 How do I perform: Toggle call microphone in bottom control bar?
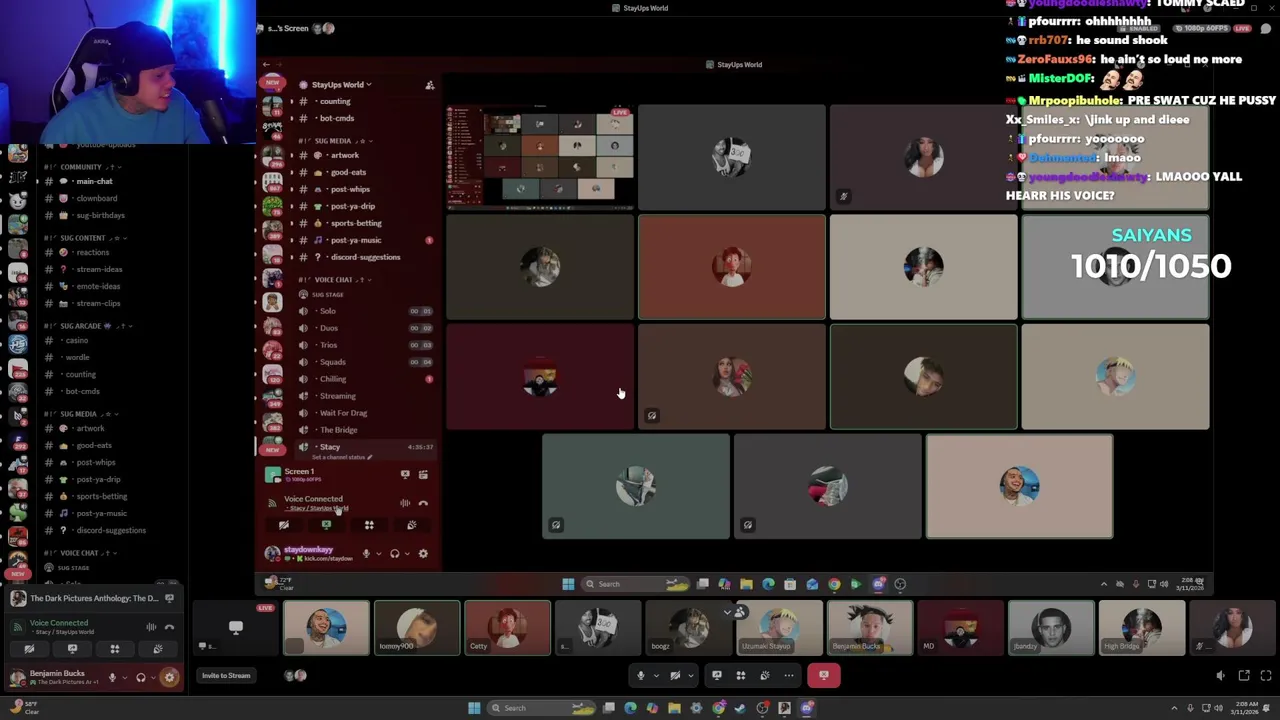641,676
